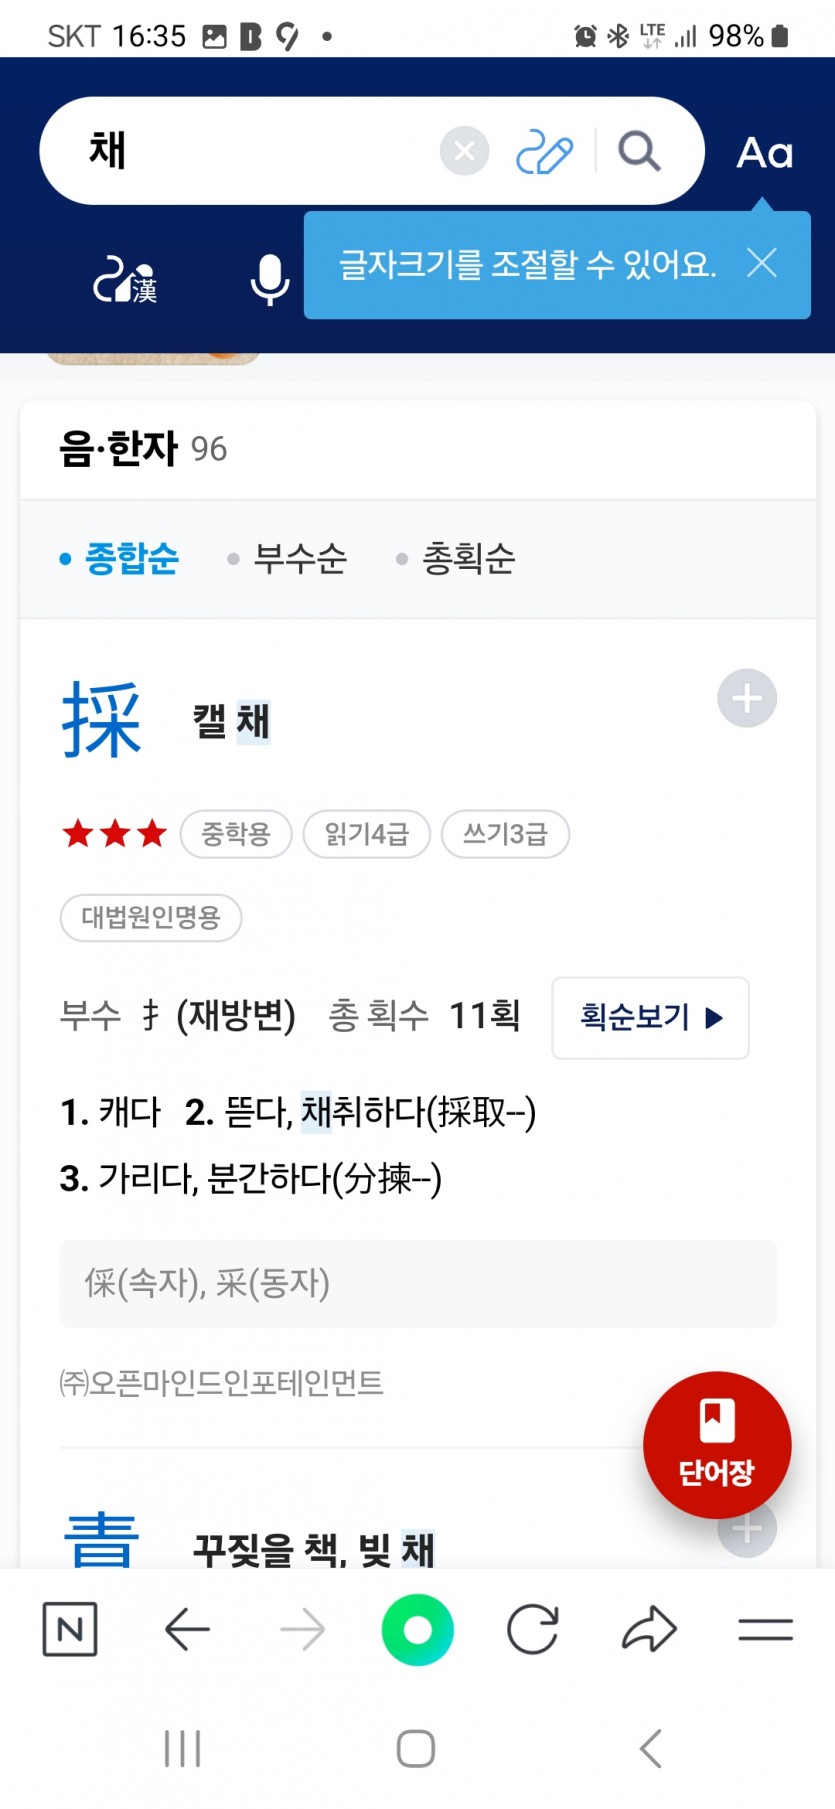Go to the Naver home N icon
The width and height of the screenshot is (835, 1809).
click(70, 1629)
